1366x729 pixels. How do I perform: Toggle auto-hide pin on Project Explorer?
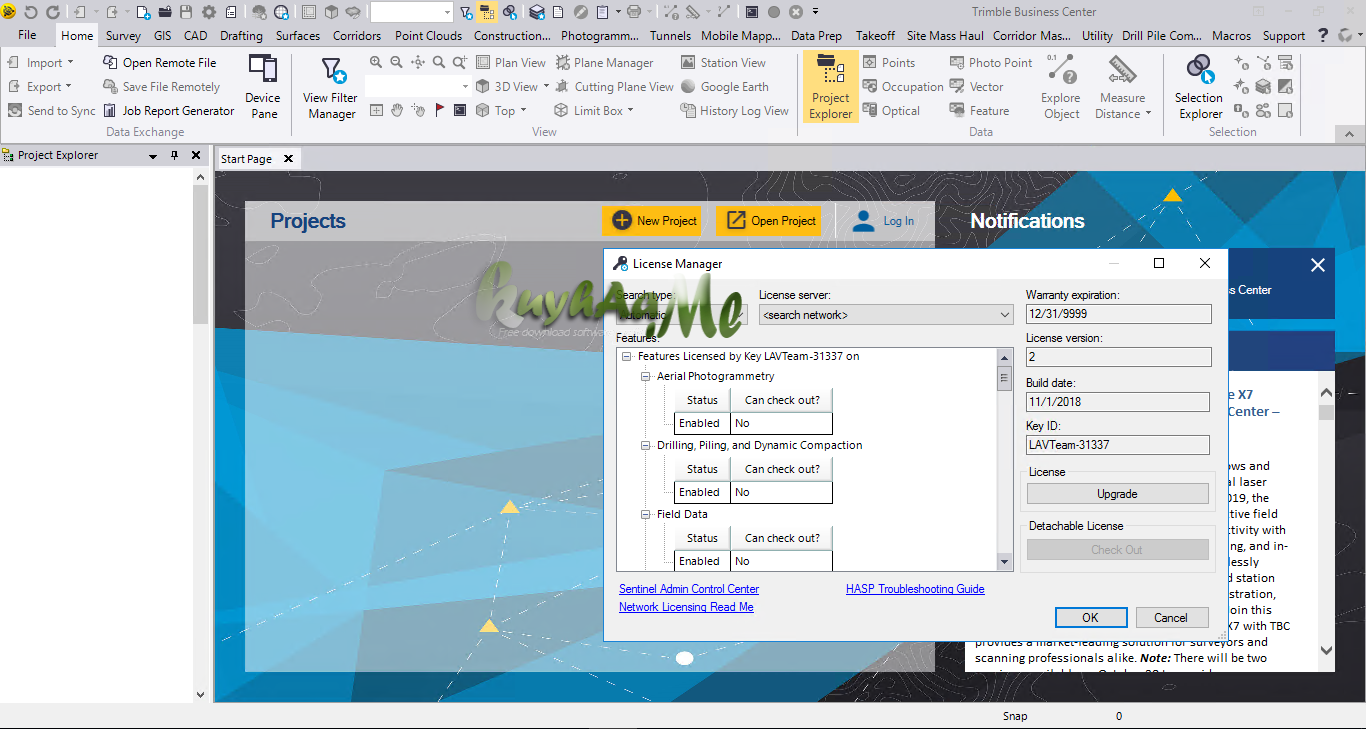pyautogui.click(x=174, y=156)
